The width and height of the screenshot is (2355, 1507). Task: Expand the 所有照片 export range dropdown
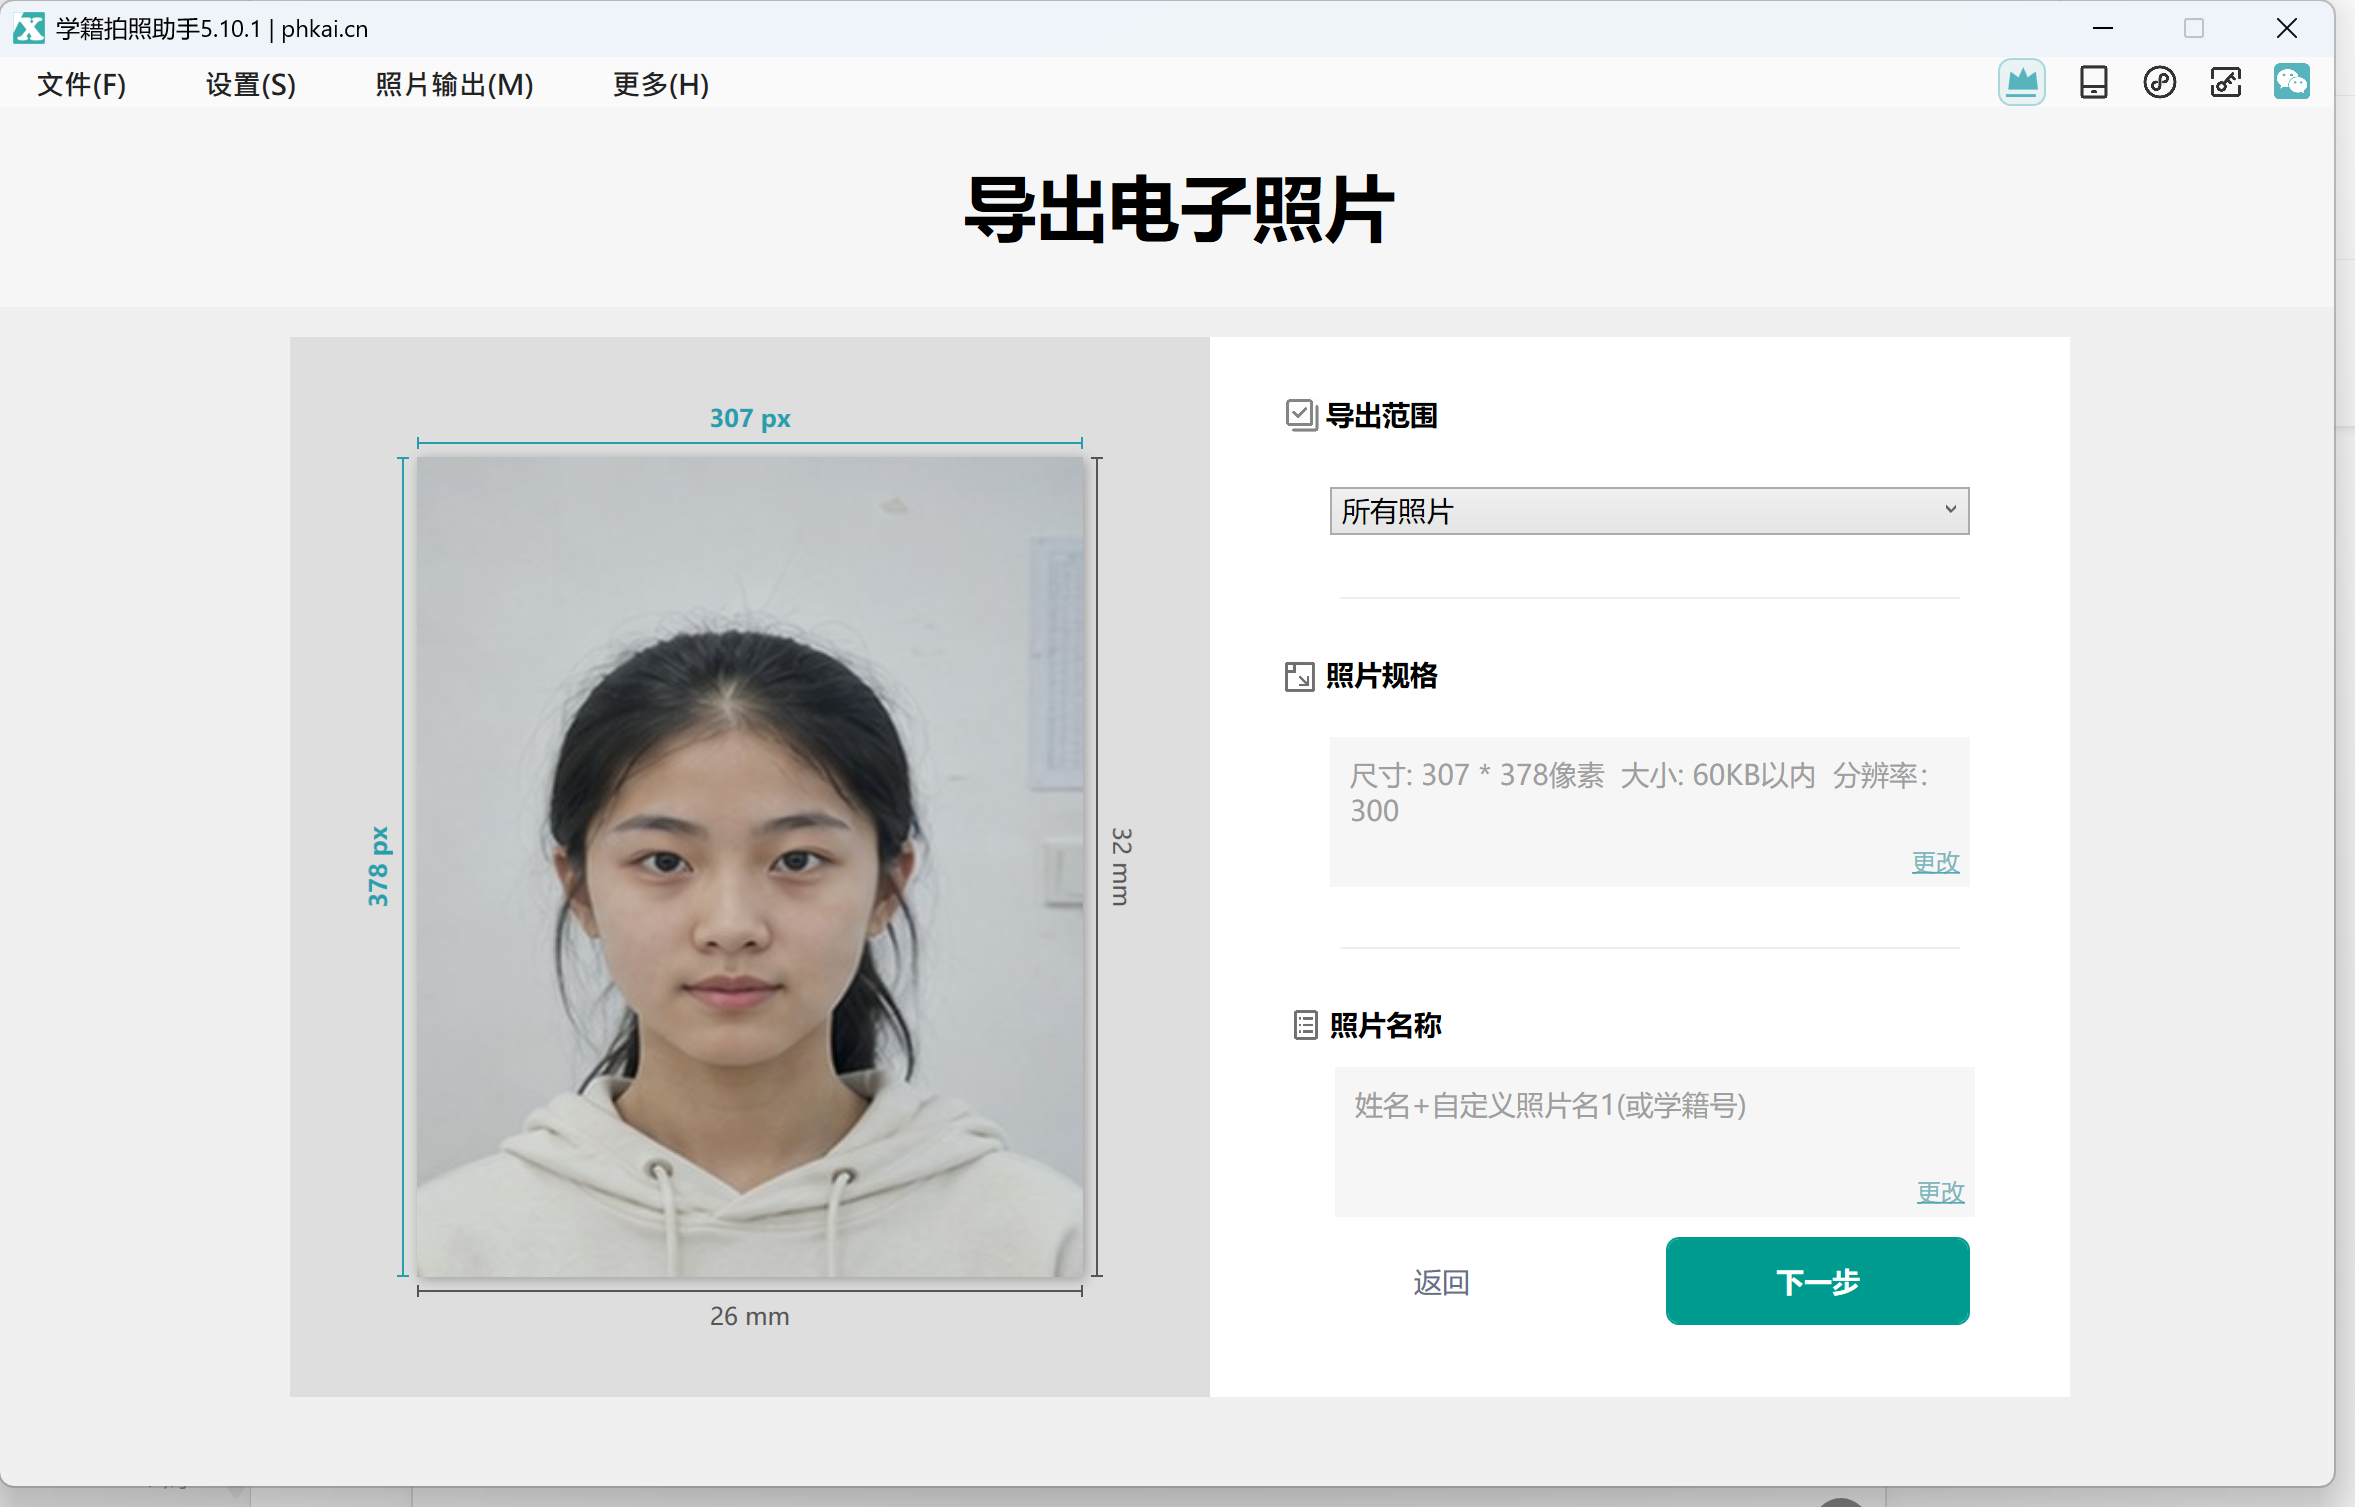[1649, 511]
